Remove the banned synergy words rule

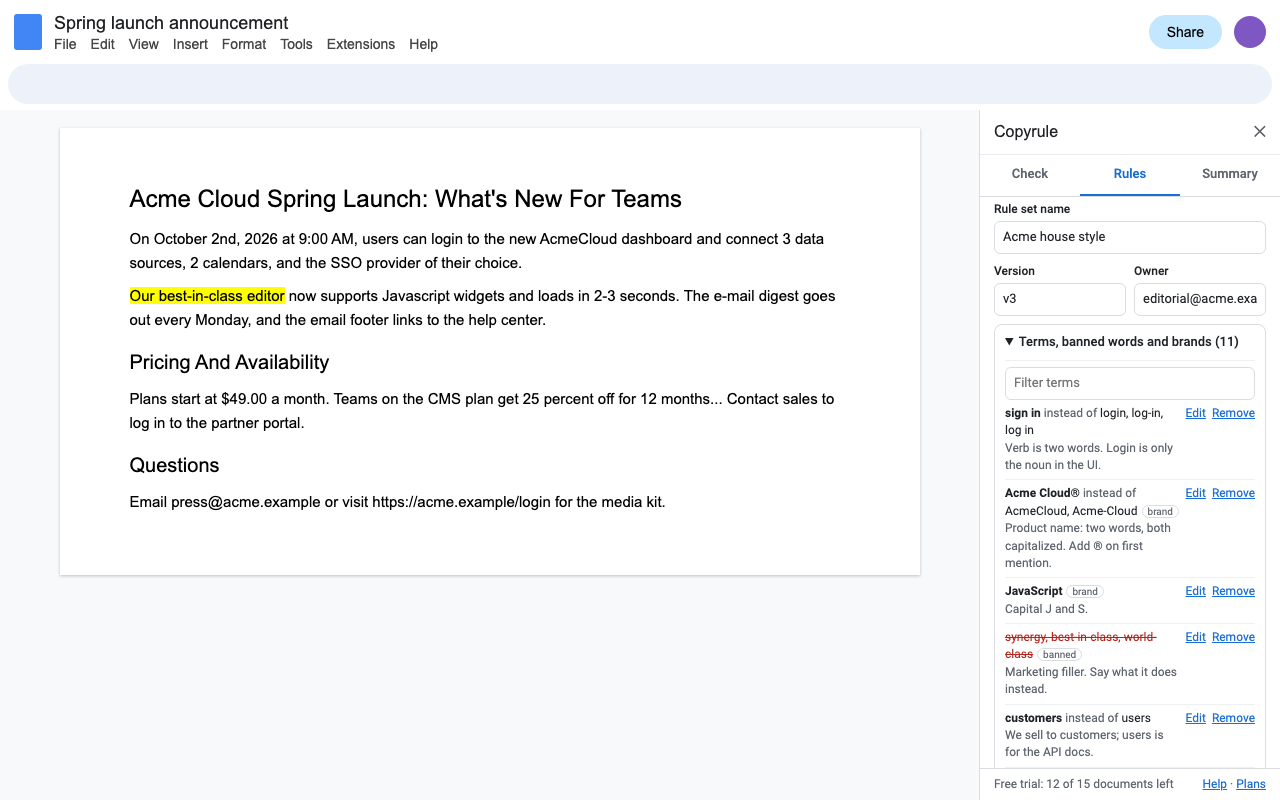click(1233, 637)
